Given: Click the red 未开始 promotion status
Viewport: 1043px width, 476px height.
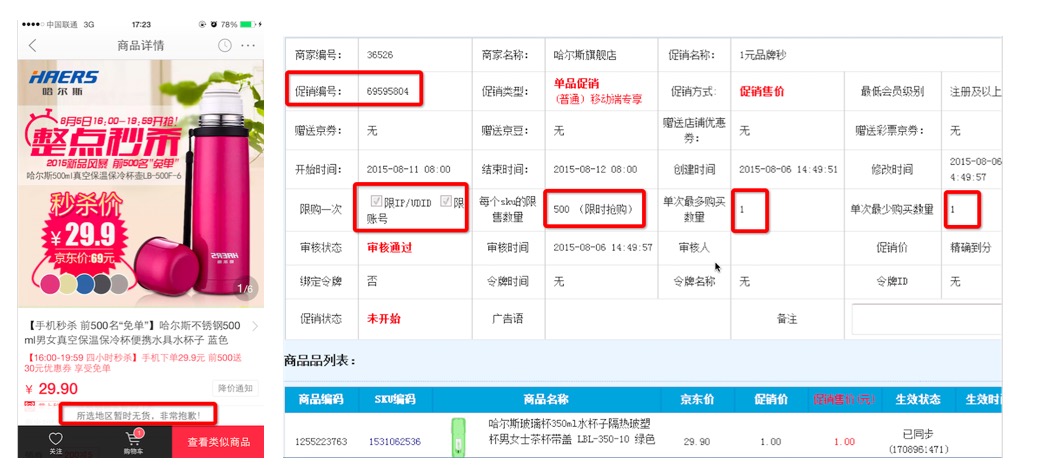Looking at the screenshot, I should 384,318.
